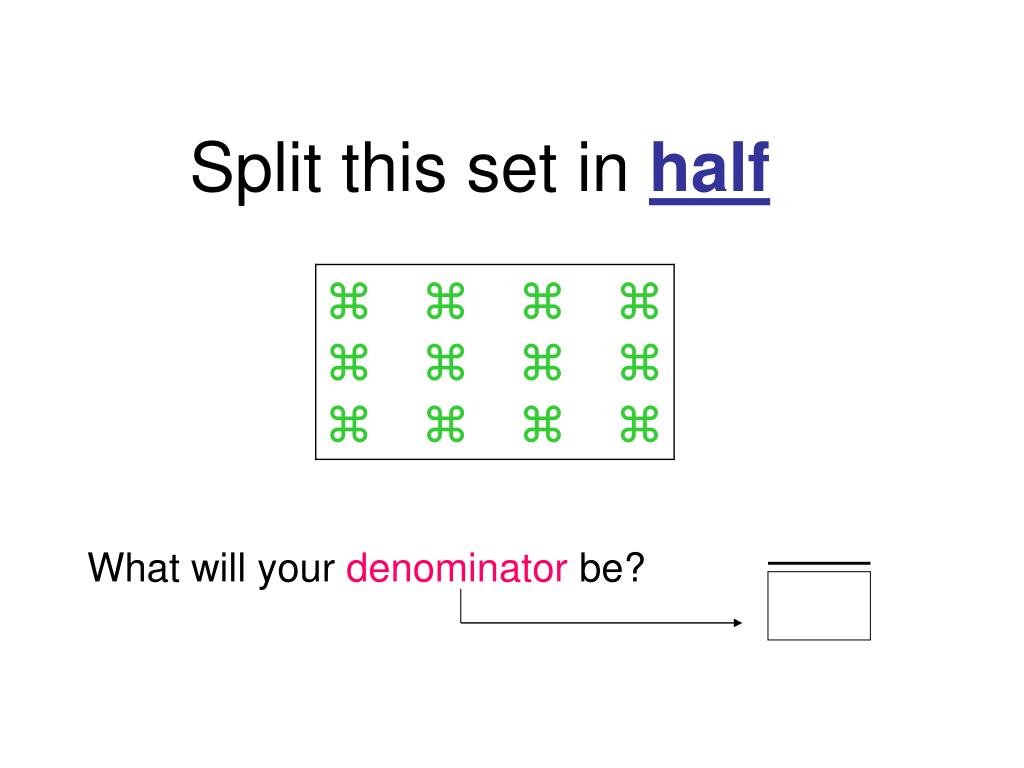Open the underlined blue "half" link
The height and width of the screenshot is (768, 1024).
pos(710,170)
